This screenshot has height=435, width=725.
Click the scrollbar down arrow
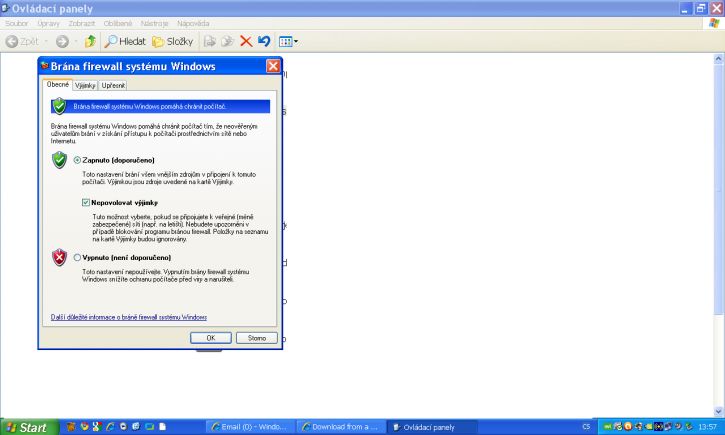pyautogui.click(x=718, y=411)
